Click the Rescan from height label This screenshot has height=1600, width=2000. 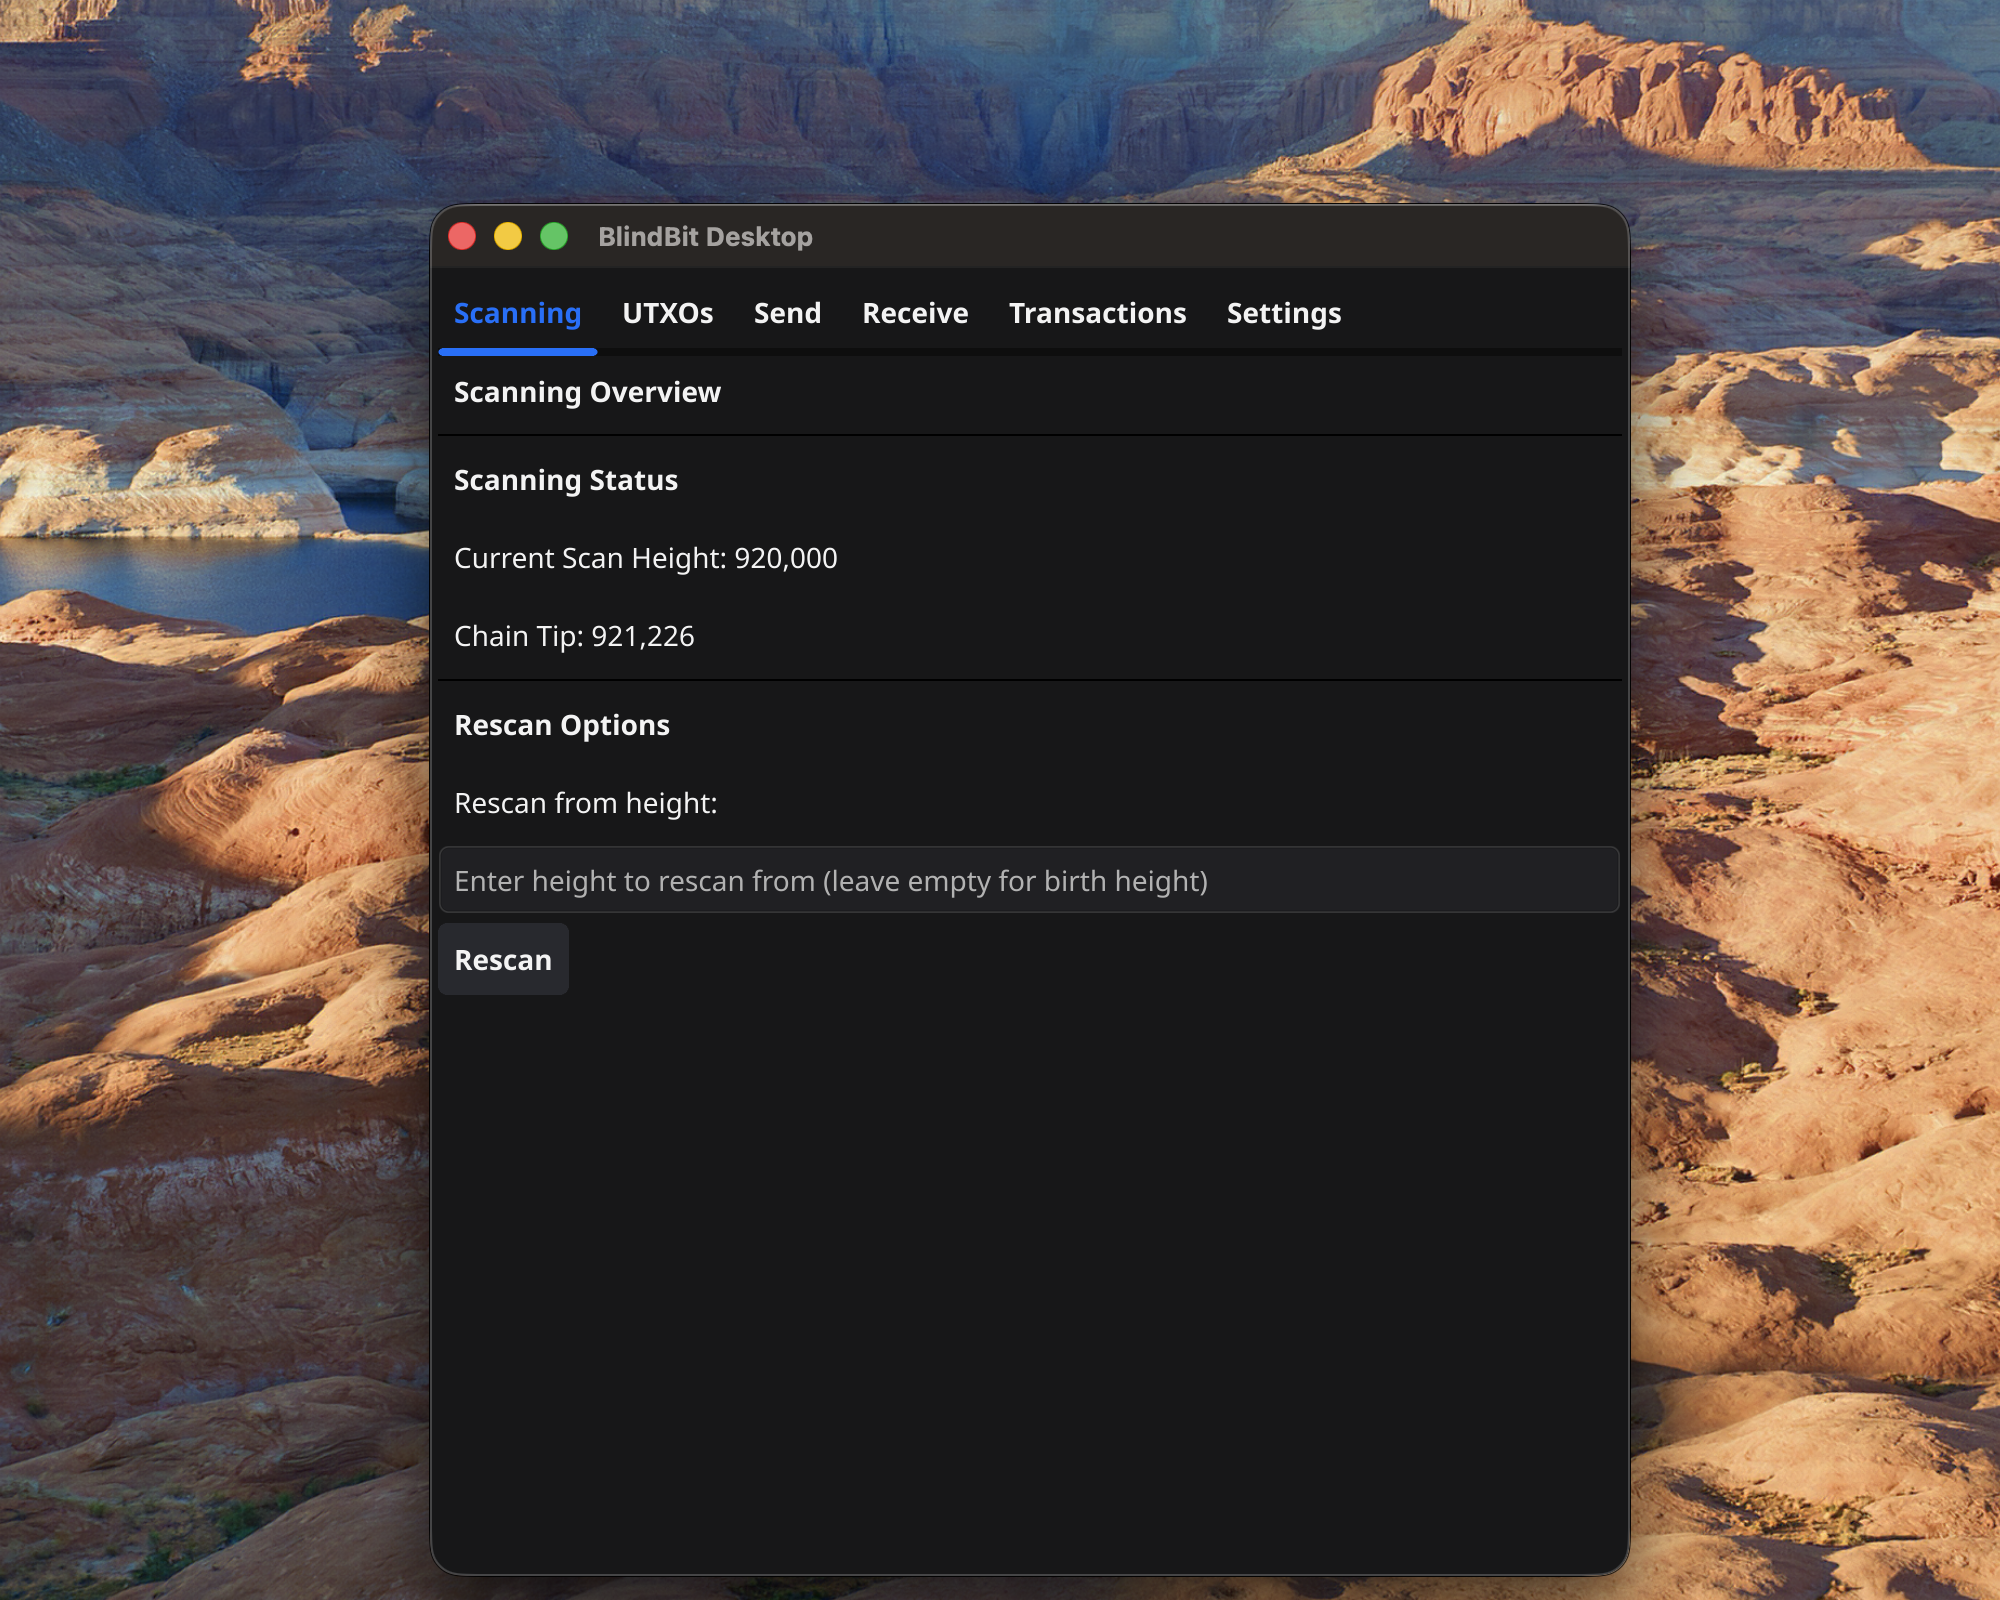[x=585, y=803]
